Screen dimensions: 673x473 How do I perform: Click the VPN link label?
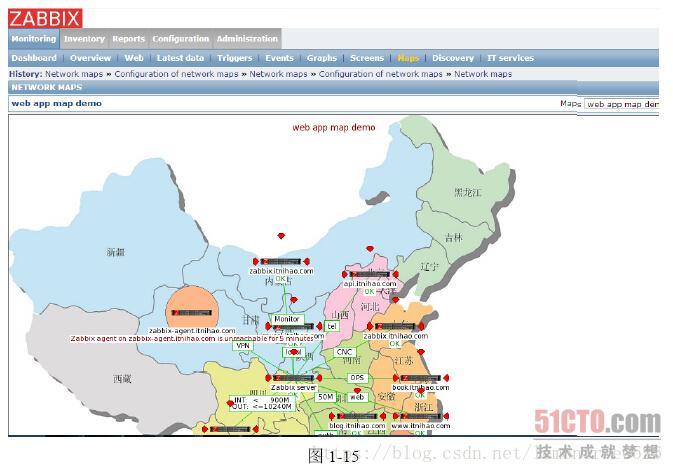click(x=243, y=346)
